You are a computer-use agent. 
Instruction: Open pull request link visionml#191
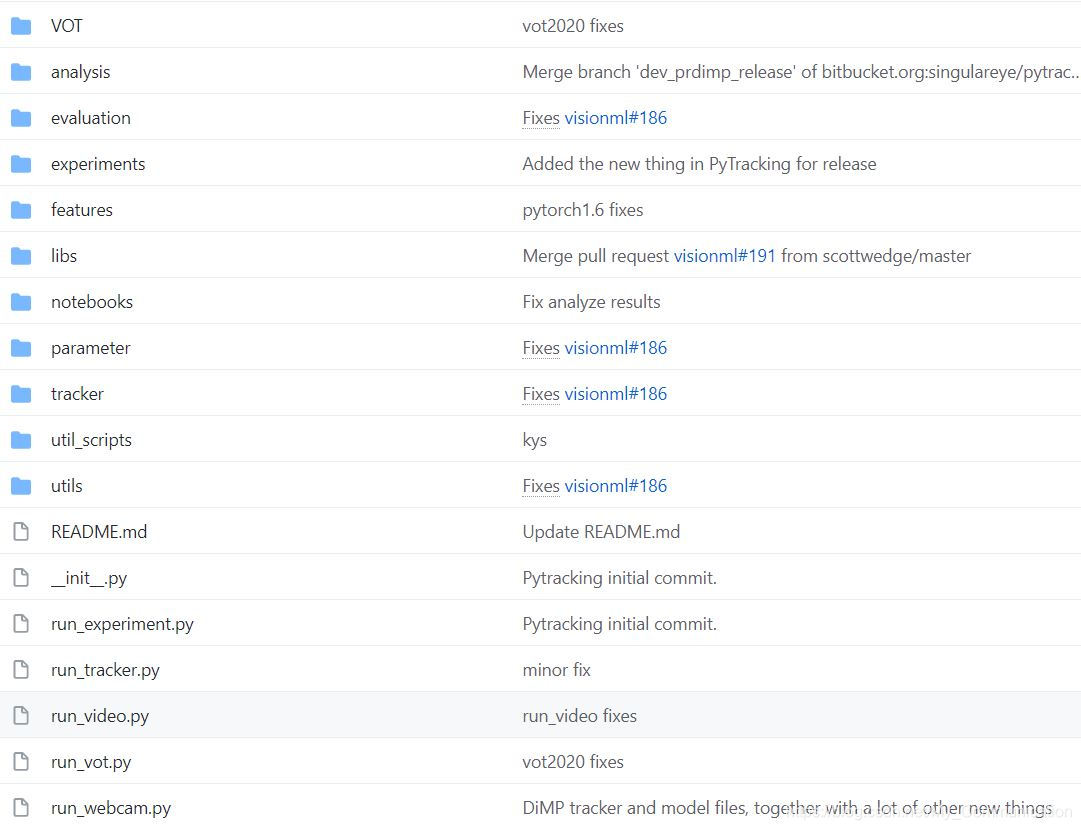coord(724,255)
